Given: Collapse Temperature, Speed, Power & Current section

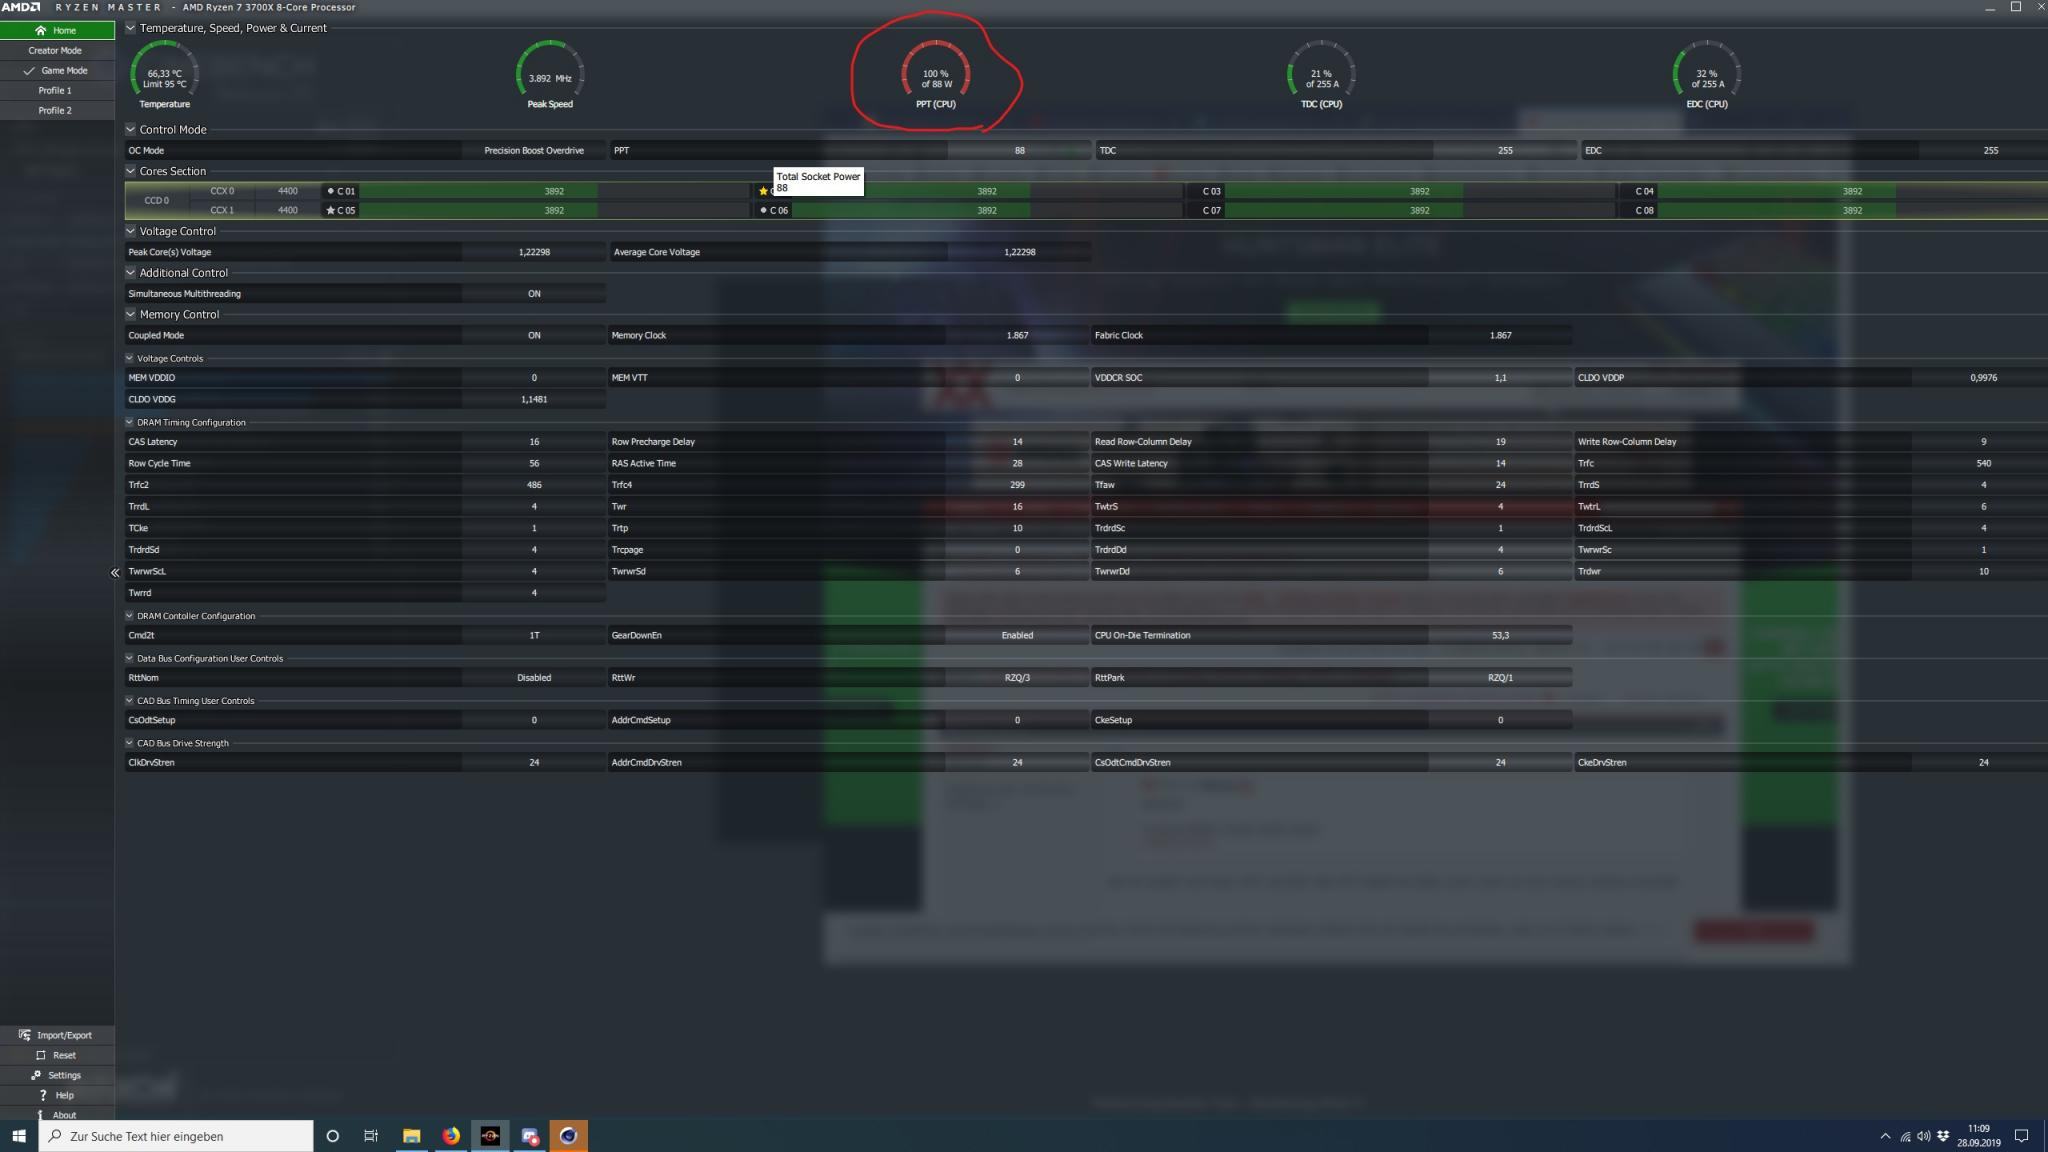Looking at the screenshot, I should 130,28.
